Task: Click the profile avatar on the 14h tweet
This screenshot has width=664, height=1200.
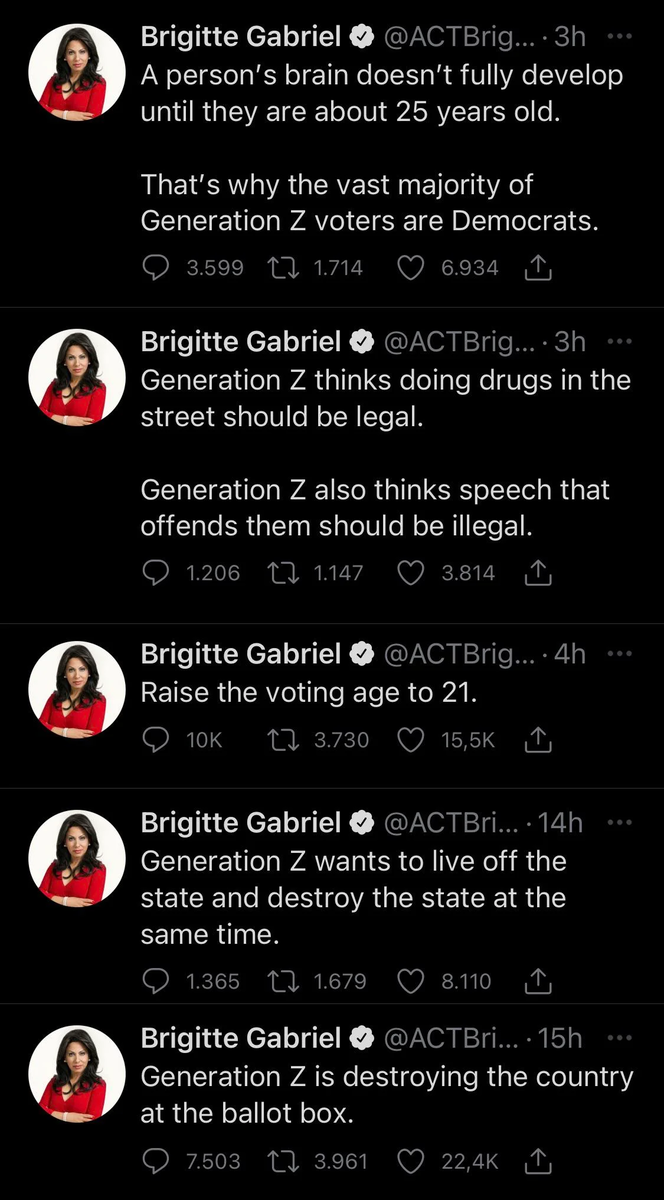Action: tap(77, 858)
